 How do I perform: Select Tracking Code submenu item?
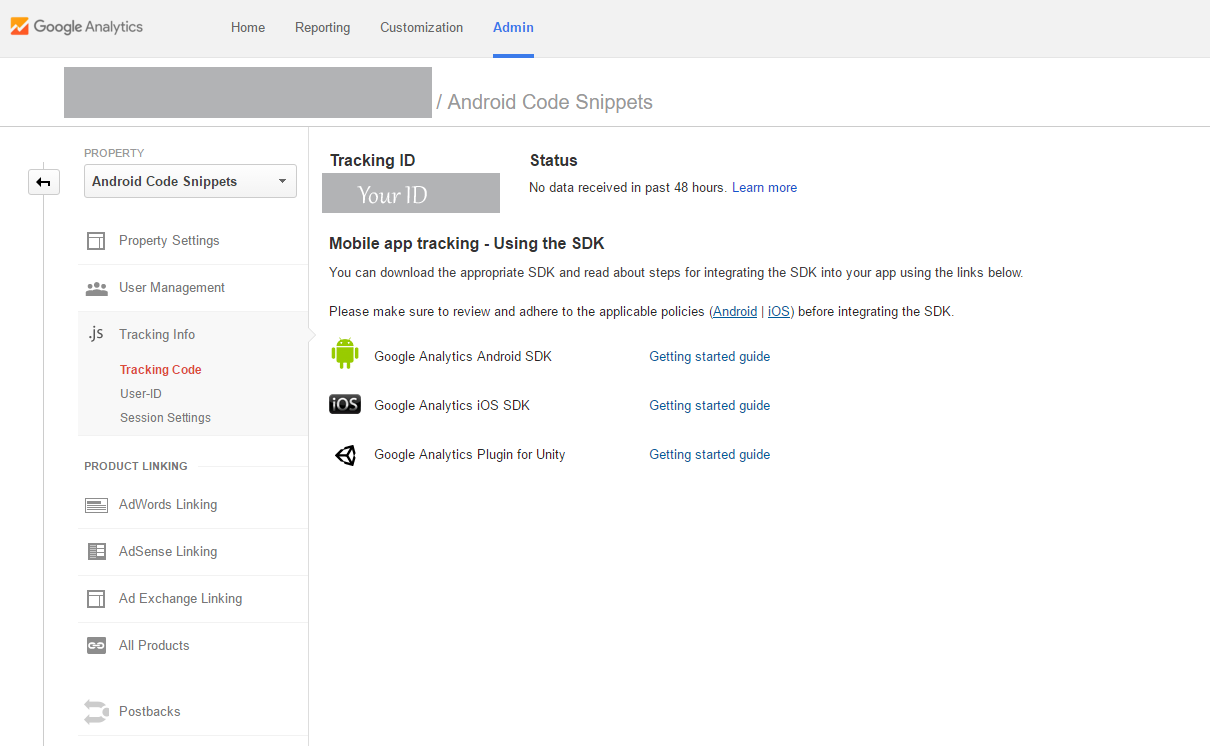[x=161, y=370]
